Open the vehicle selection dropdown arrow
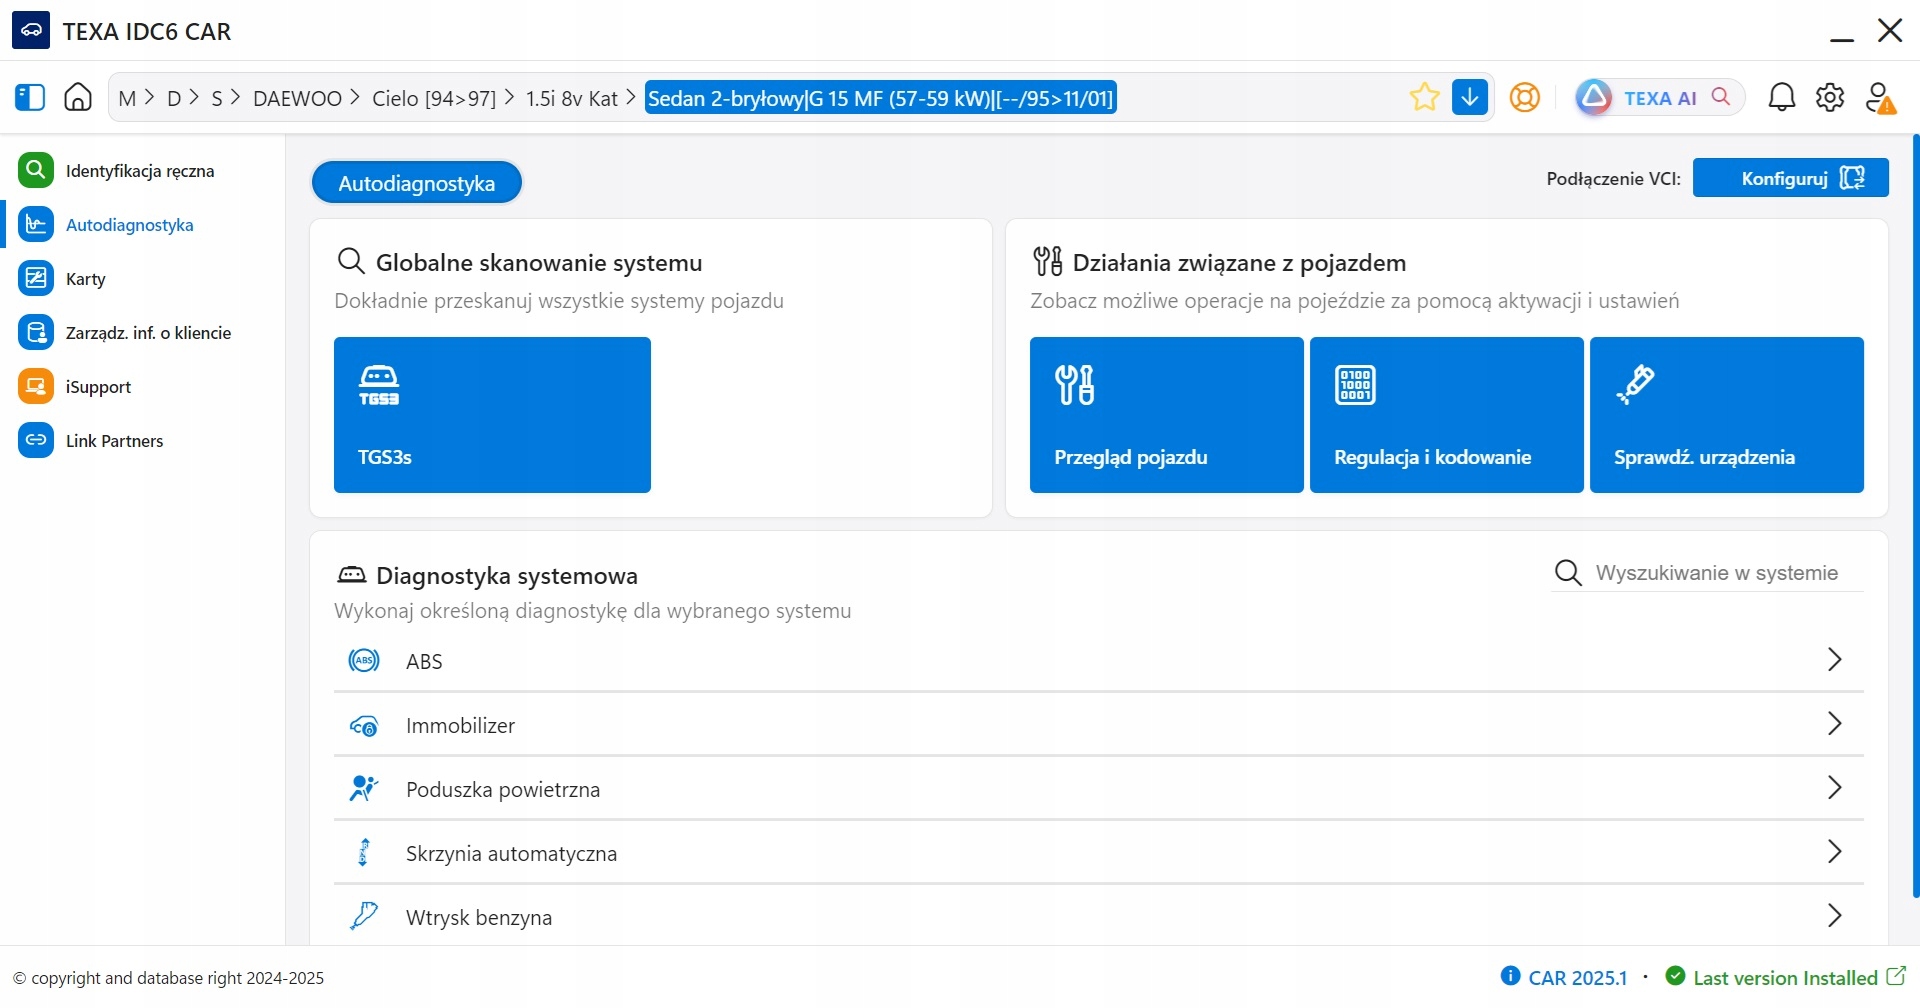Screen dimensions: 1920x1008 pos(1470,97)
